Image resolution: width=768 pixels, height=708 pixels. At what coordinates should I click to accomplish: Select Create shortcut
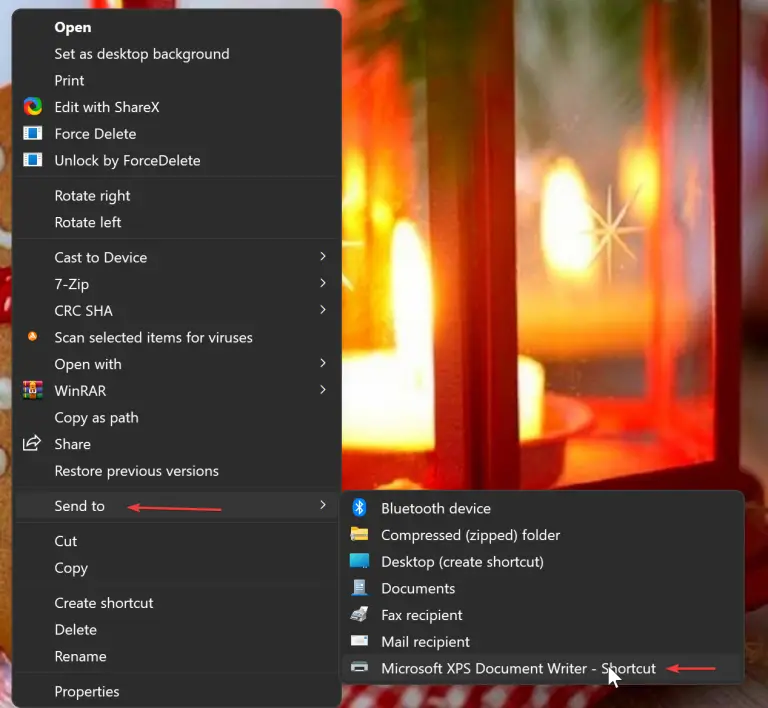[177, 603]
